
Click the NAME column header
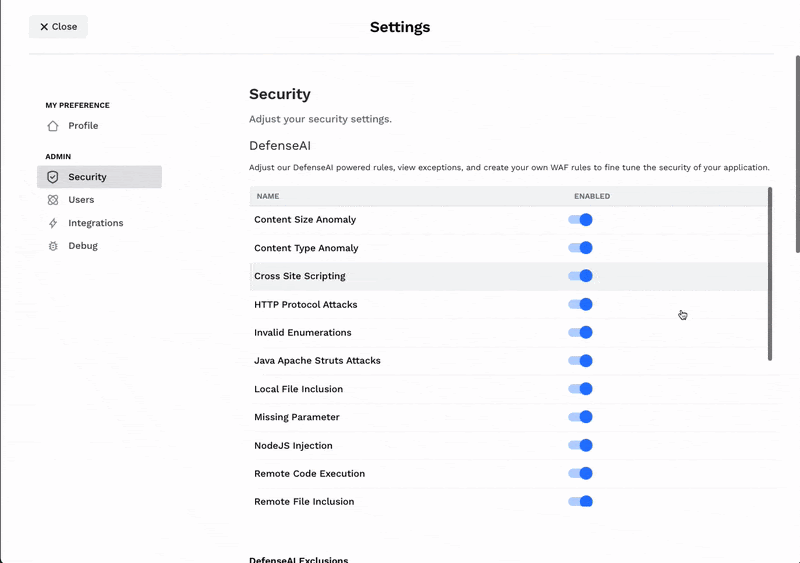pyautogui.click(x=268, y=196)
